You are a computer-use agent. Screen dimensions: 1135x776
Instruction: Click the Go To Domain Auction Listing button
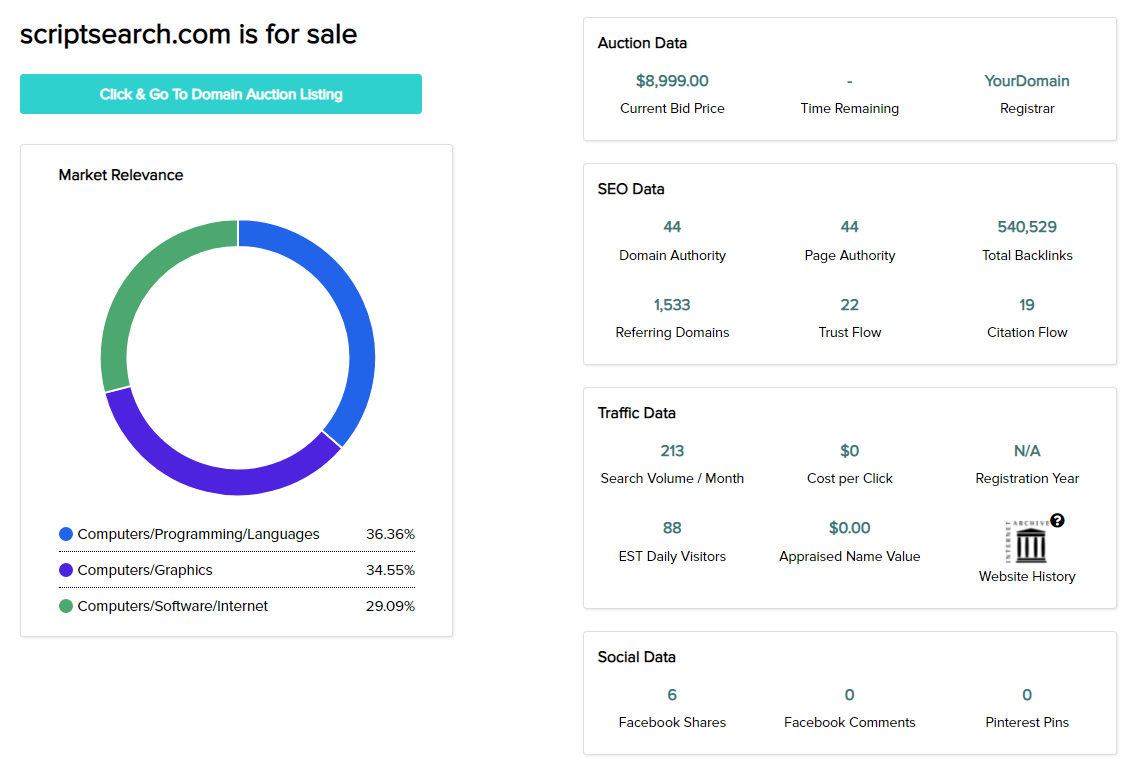[221, 94]
